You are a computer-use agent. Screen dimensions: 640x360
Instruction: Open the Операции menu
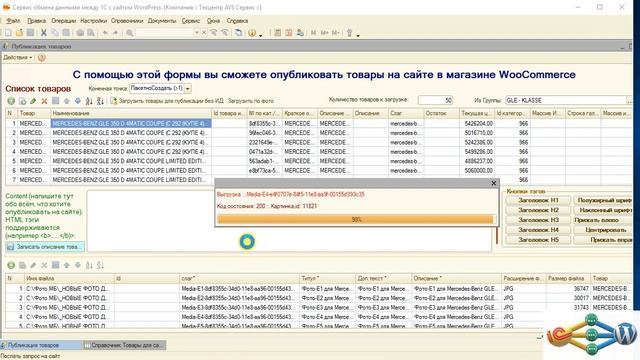pos(63,21)
